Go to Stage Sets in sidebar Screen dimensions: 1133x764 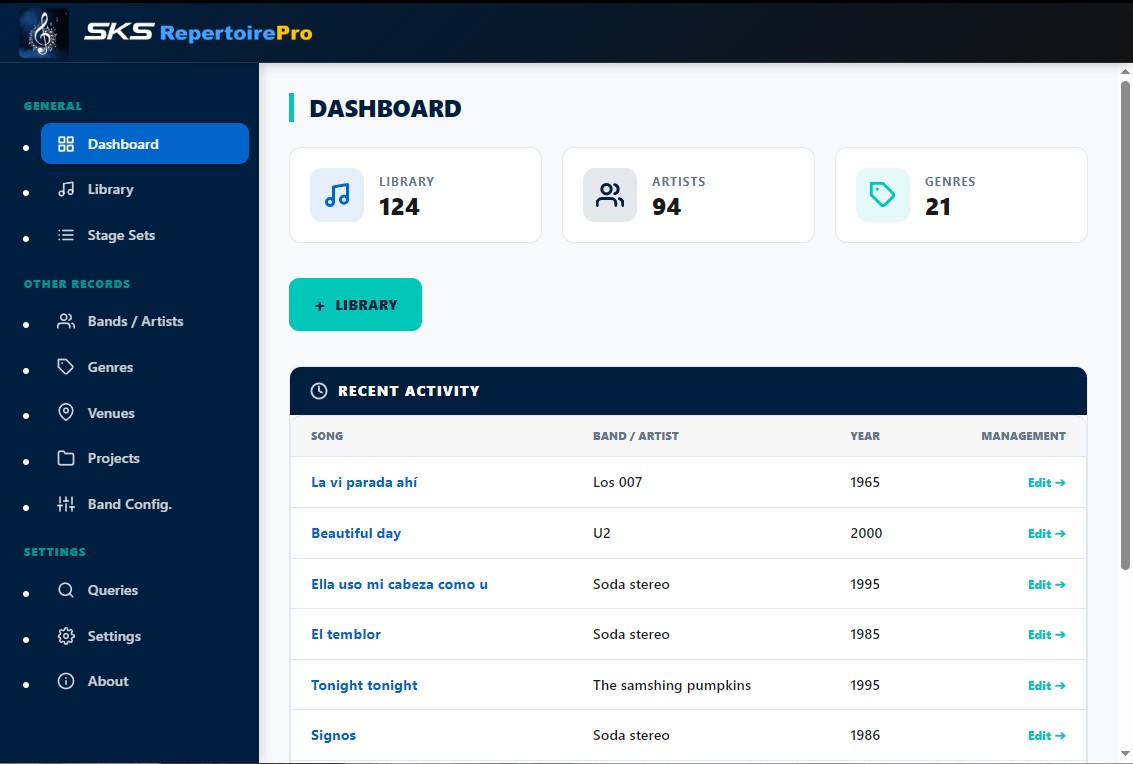[121, 235]
